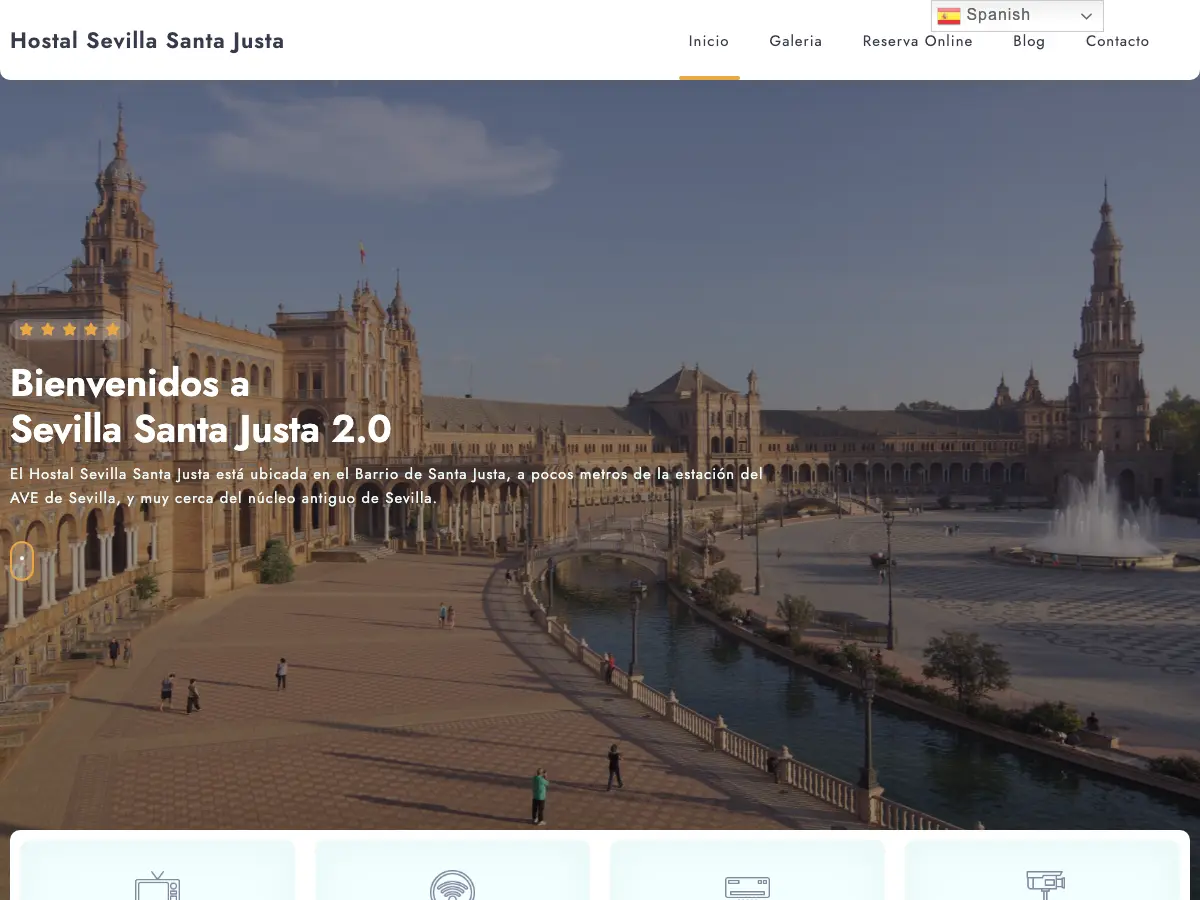Open the Inicio menu item
Screen dimensions: 1200x900
point(709,41)
